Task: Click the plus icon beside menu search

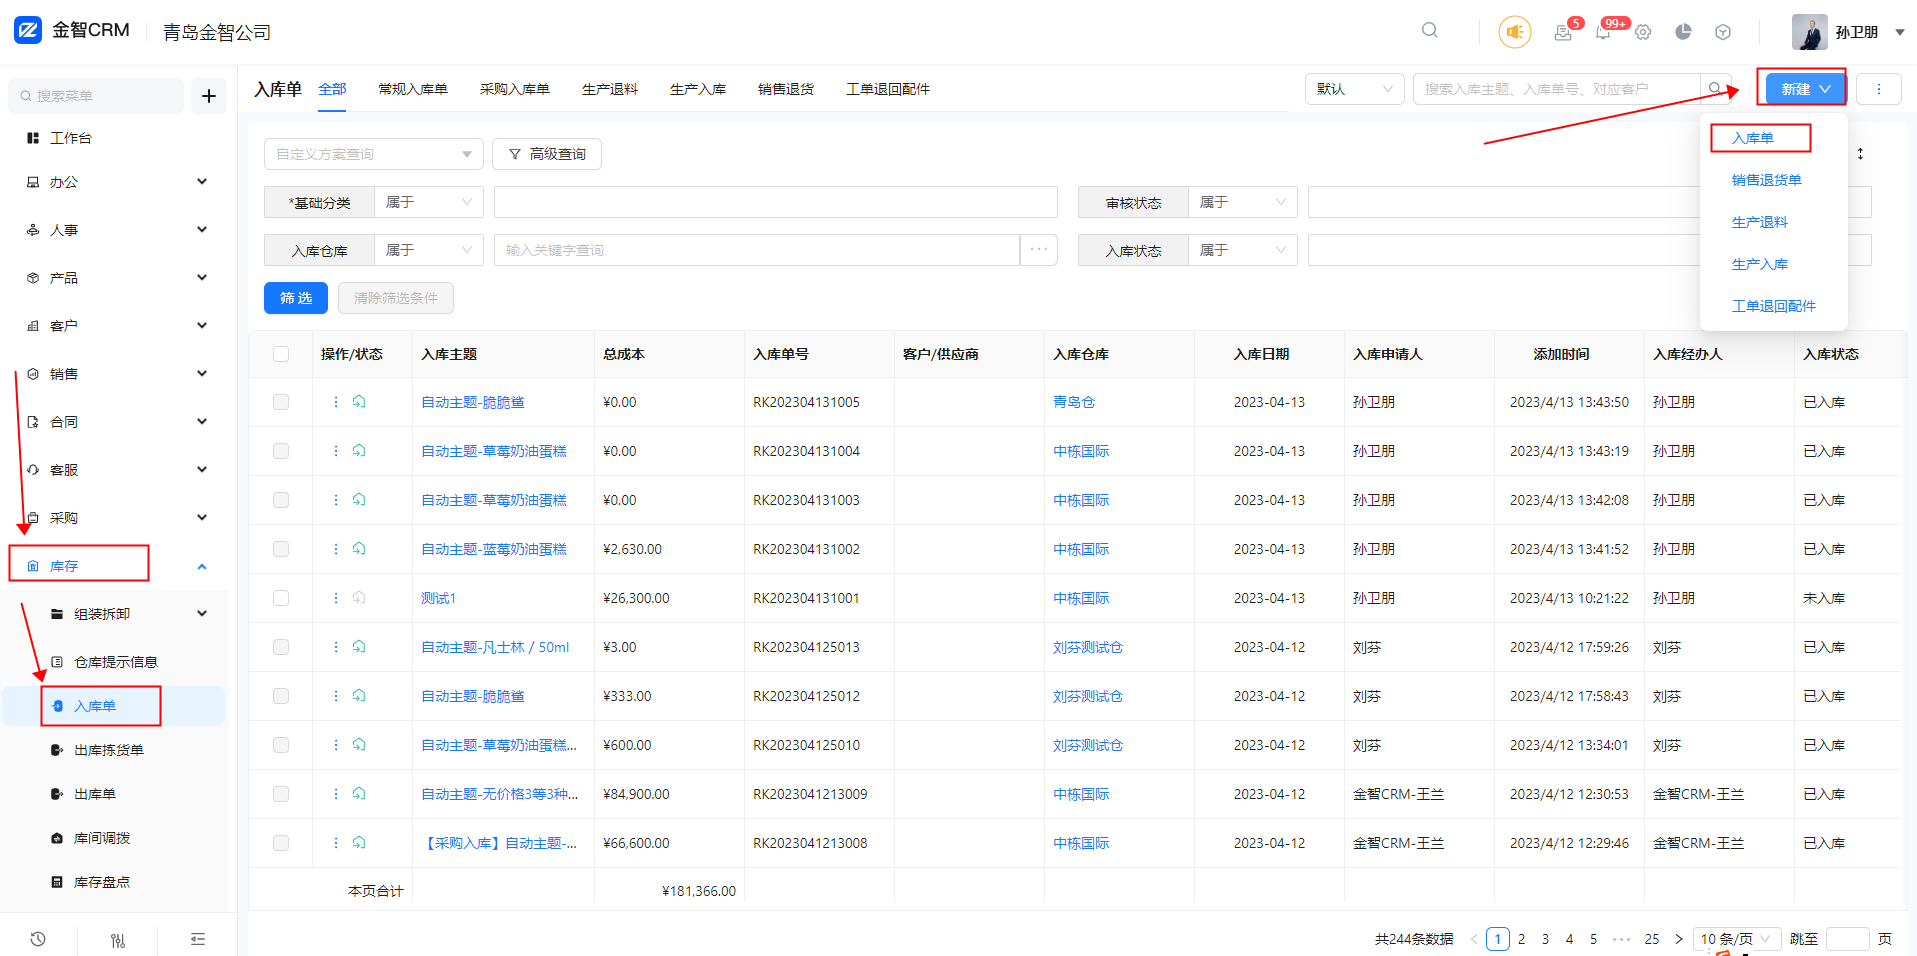Action: point(209,96)
